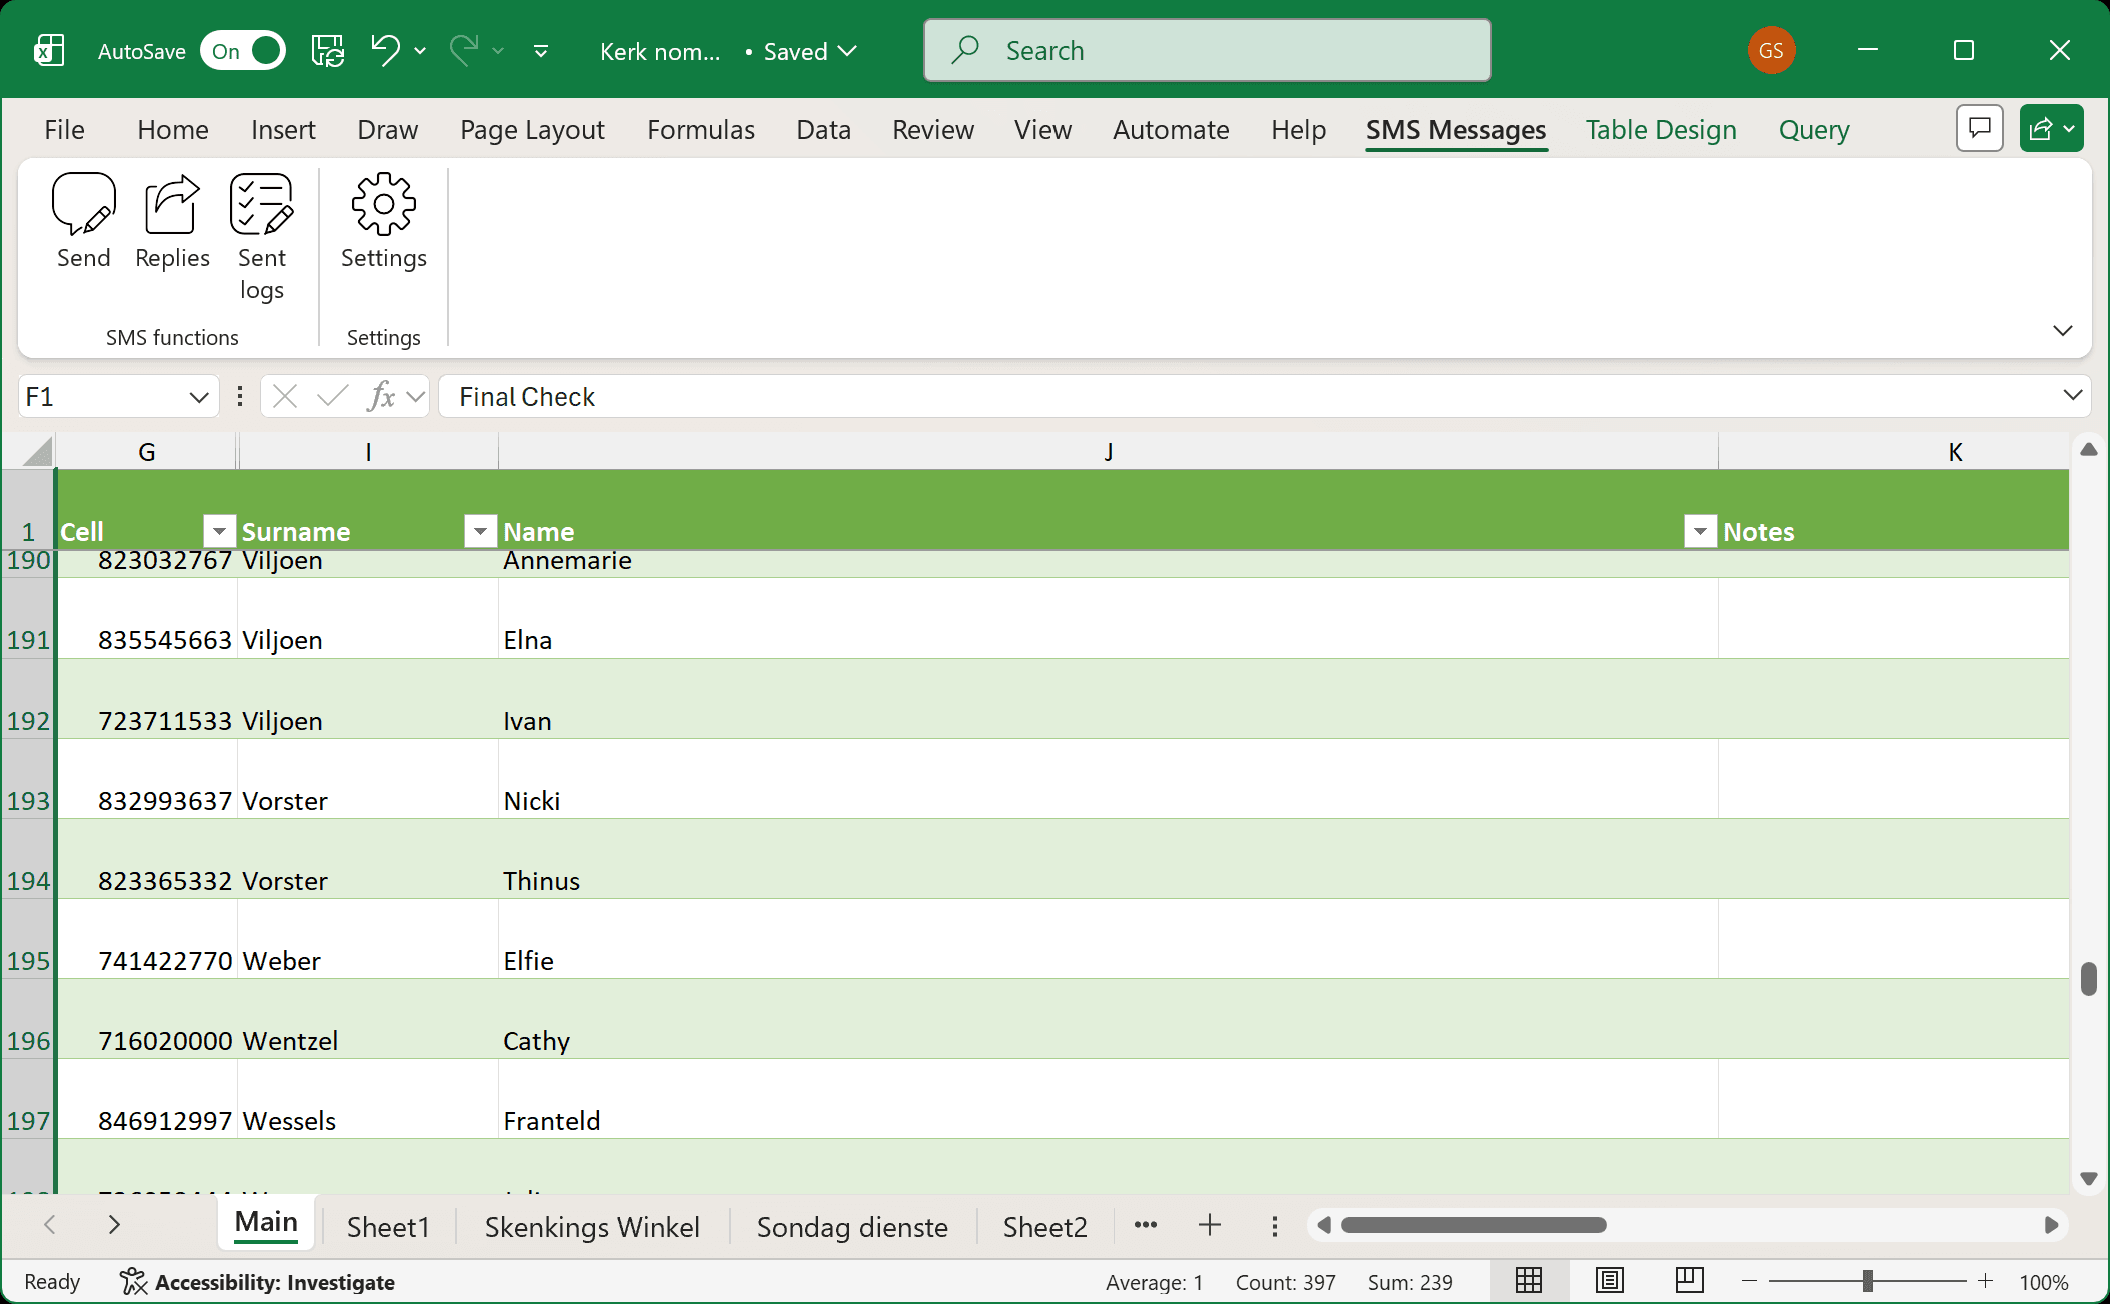Open the Cell column filter dropdown

tap(219, 531)
